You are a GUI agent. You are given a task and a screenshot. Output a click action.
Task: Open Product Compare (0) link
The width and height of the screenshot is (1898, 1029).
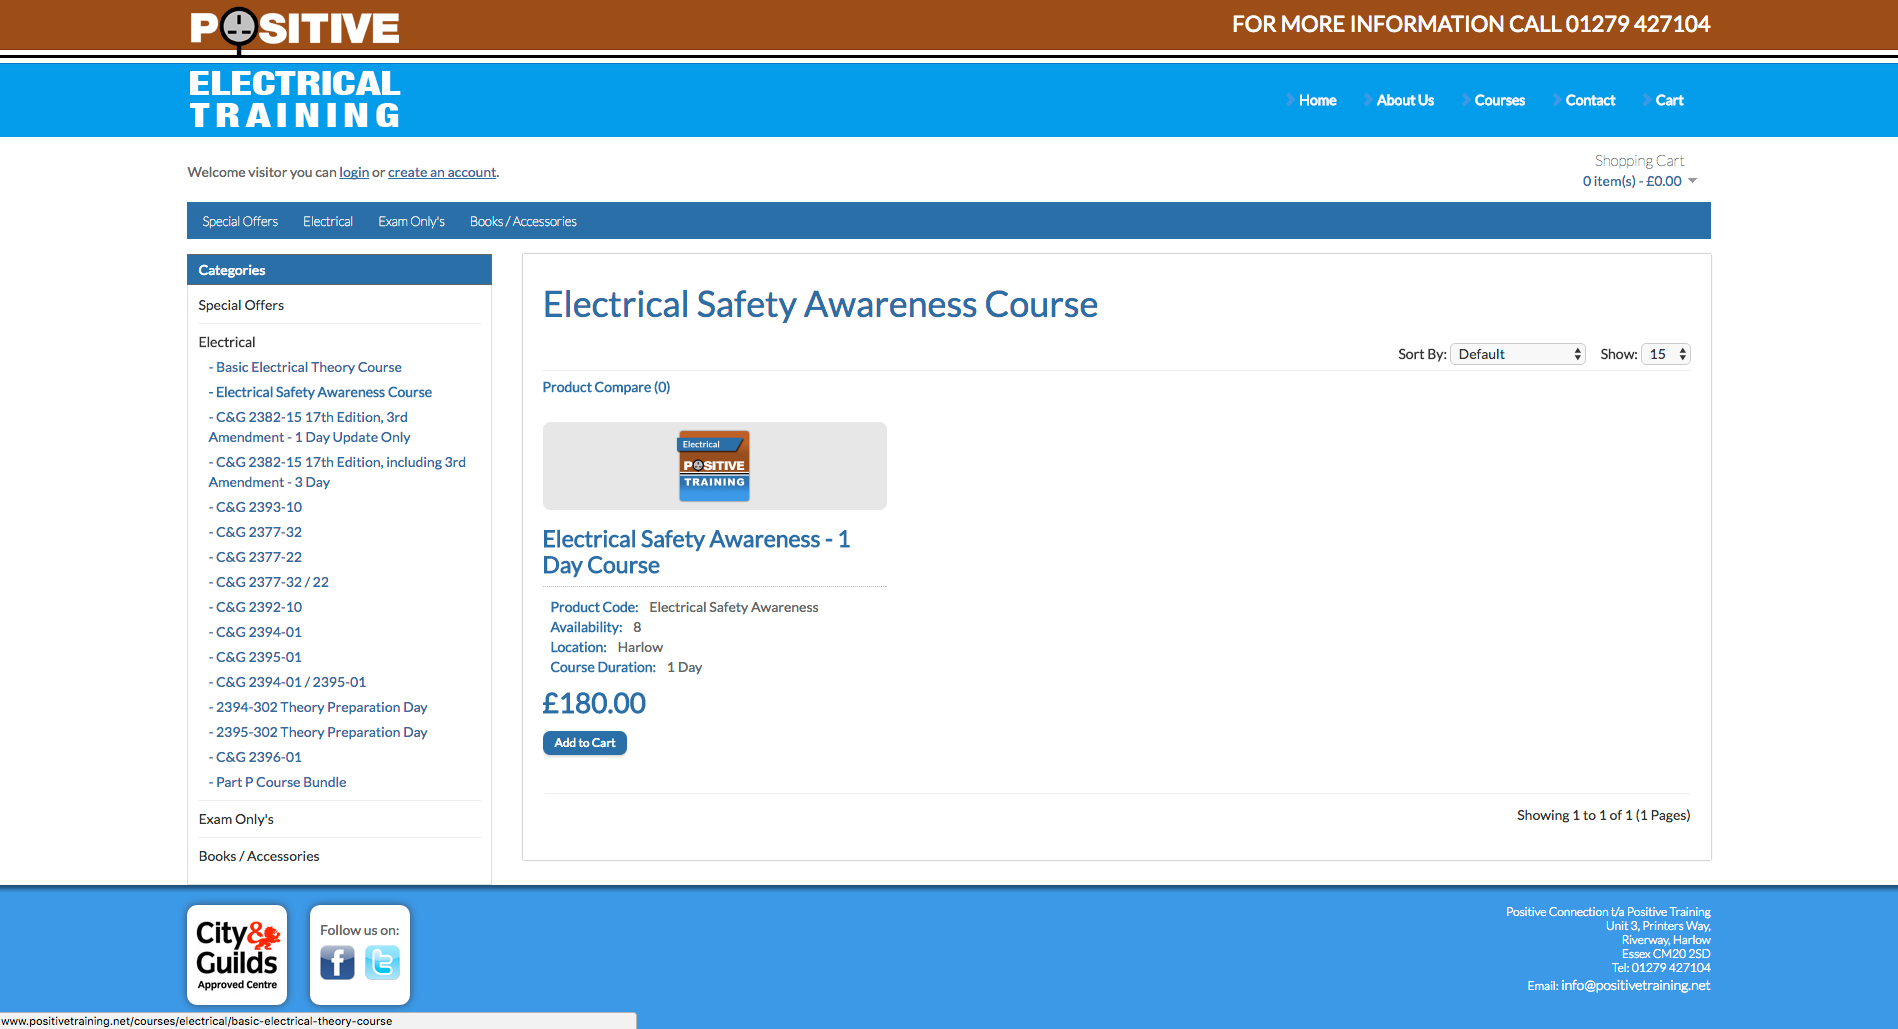click(x=606, y=387)
